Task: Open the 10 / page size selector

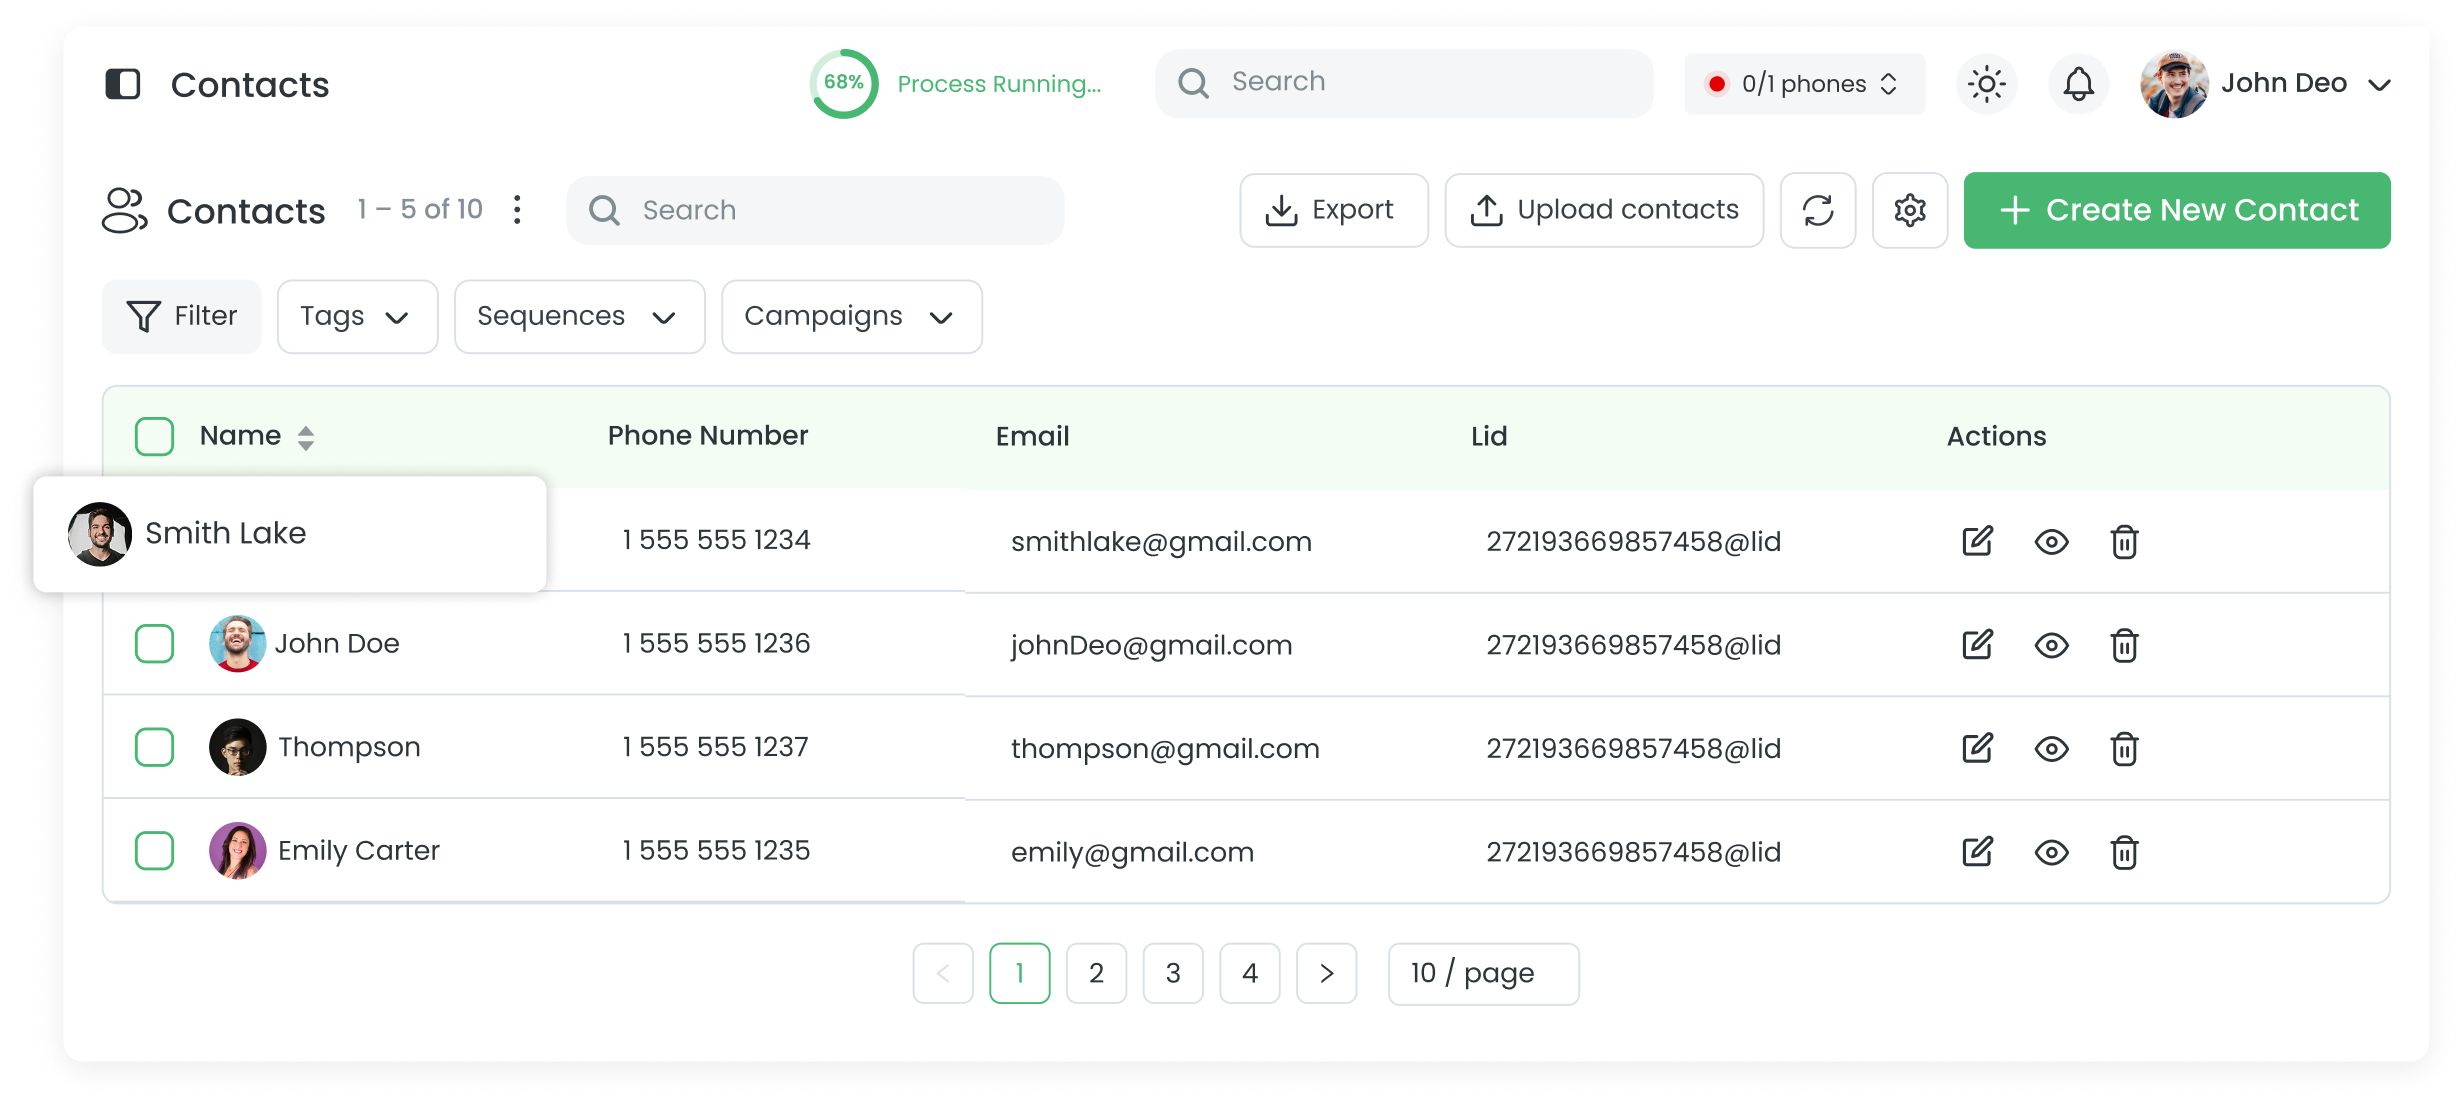Action: [x=1484, y=973]
